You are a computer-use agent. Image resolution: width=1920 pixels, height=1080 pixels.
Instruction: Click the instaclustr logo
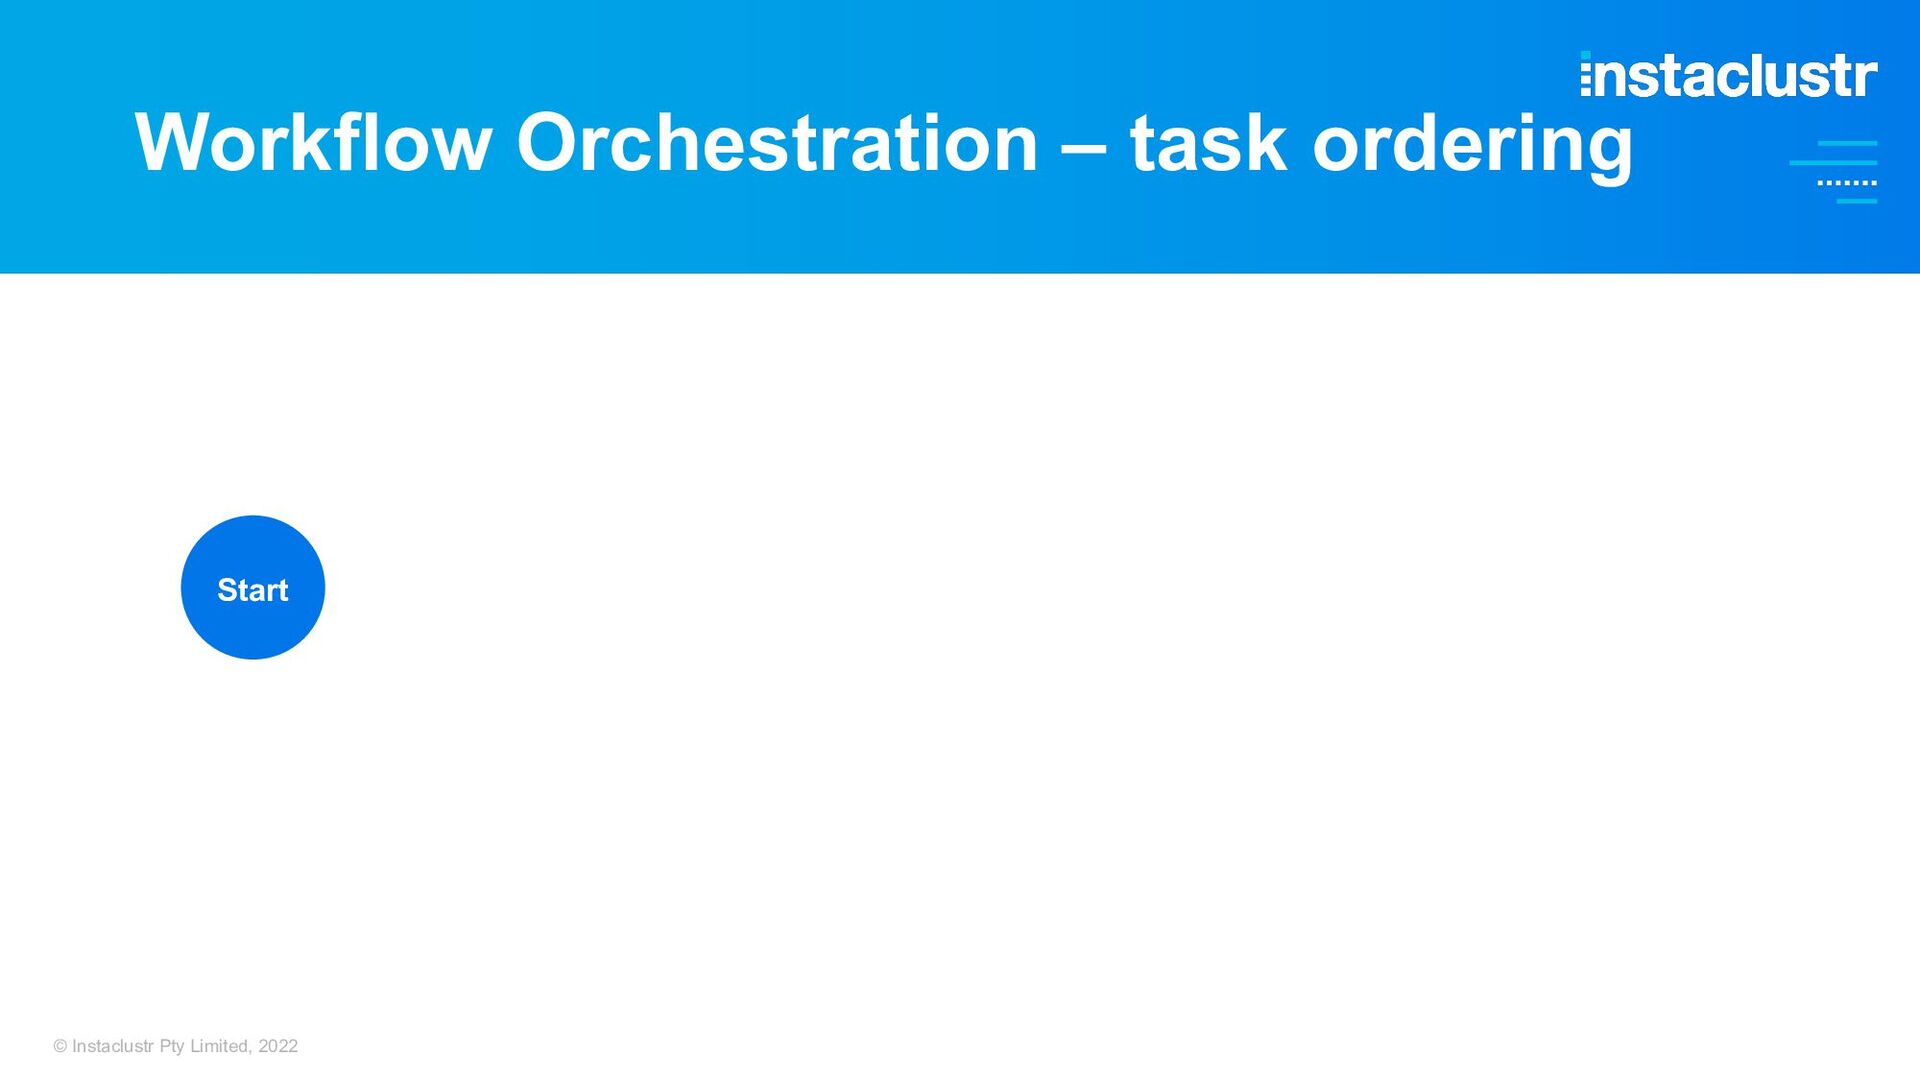[x=1729, y=75]
